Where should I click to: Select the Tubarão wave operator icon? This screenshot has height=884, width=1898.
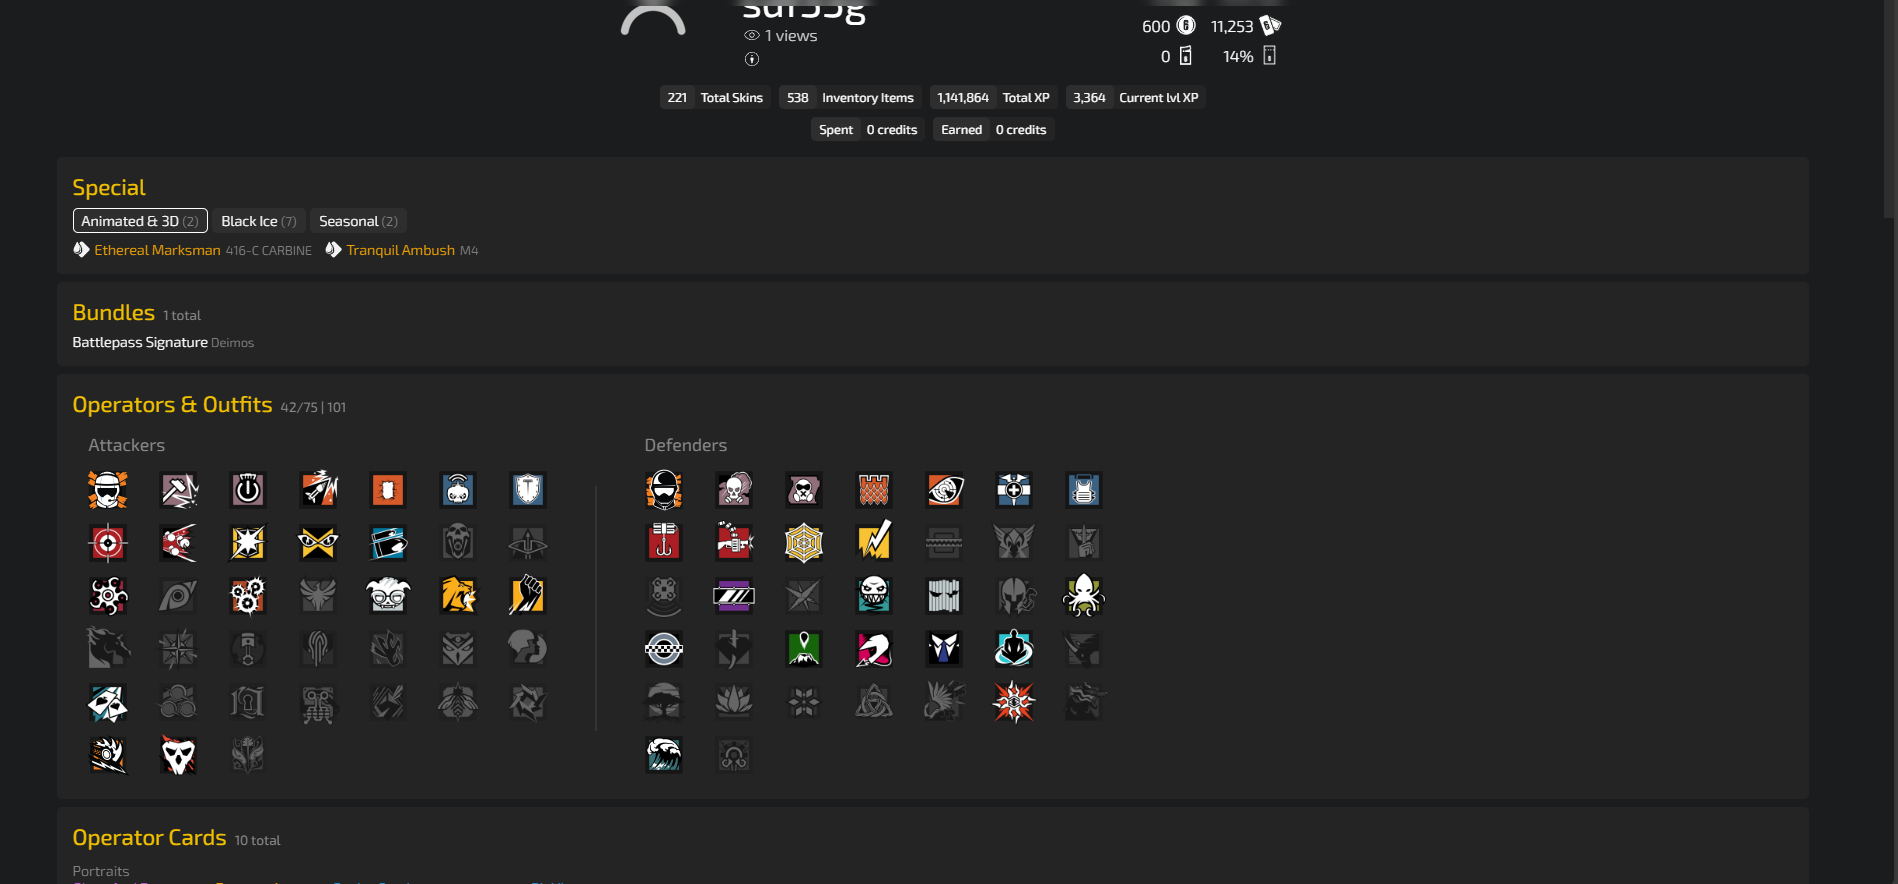tap(664, 756)
